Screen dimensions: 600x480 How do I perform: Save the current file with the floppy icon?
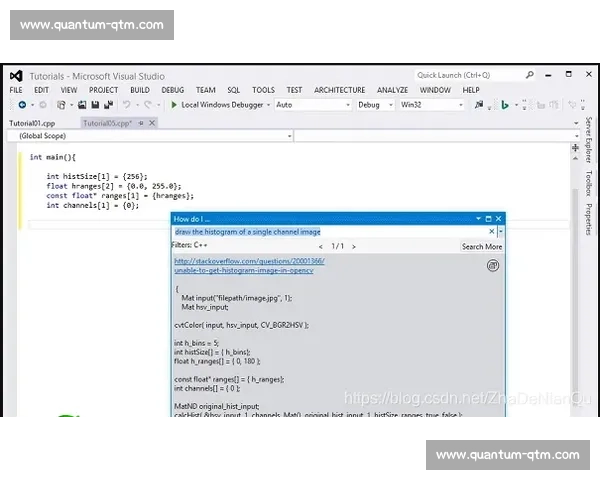click(95, 105)
